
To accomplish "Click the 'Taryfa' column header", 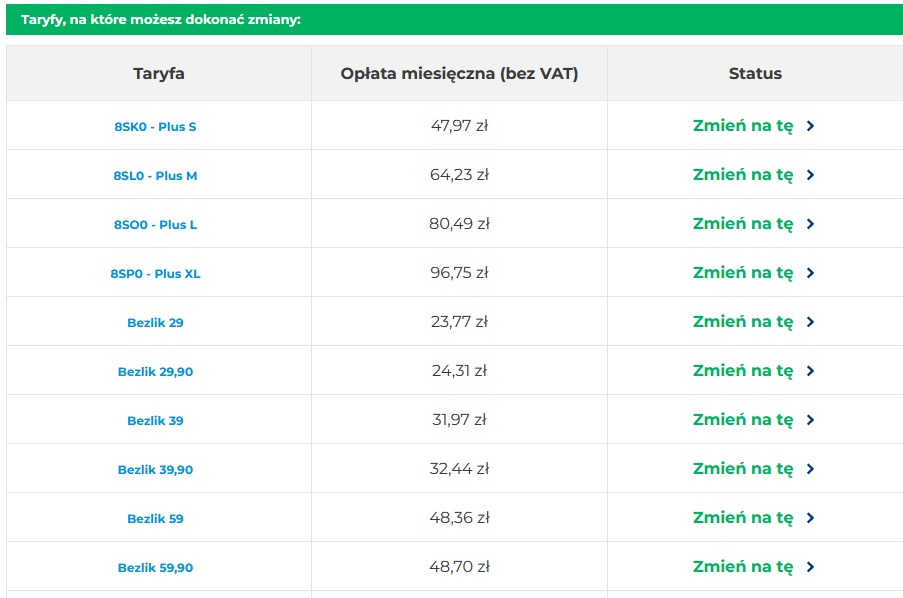I will pyautogui.click(x=158, y=73).
